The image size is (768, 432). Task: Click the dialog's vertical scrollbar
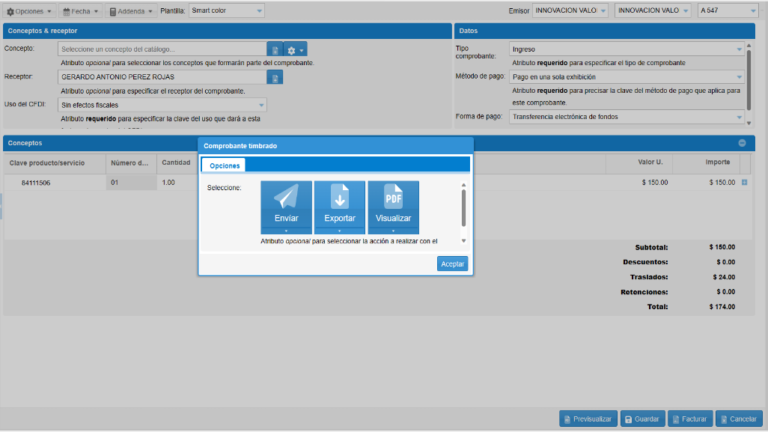pos(463,208)
